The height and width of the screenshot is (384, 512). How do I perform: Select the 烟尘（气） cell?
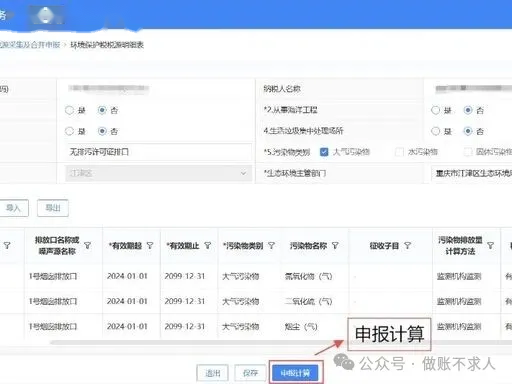point(301,327)
